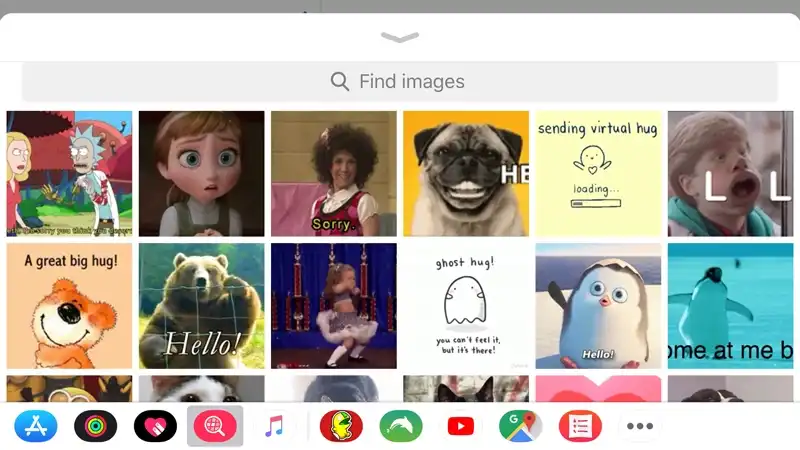Open the Digital Touch heart icon

(x=155, y=426)
